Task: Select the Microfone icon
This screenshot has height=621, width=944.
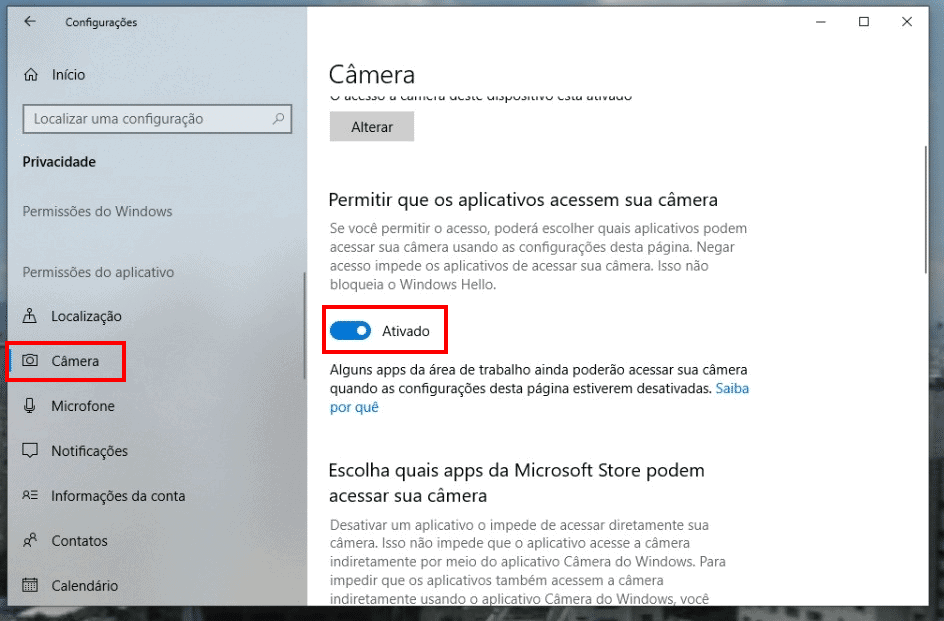Action: pyautogui.click(x=30, y=405)
